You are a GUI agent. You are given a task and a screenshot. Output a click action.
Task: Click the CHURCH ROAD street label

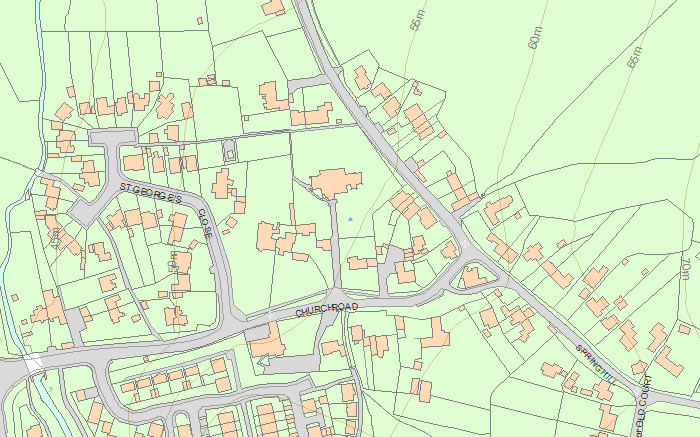click(x=327, y=308)
